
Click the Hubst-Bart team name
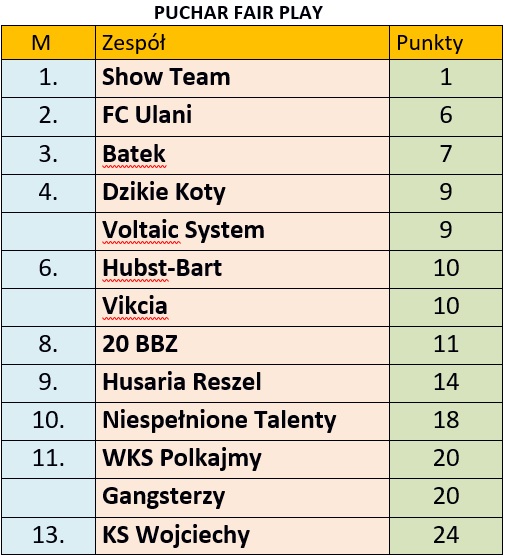[x=162, y=268]
